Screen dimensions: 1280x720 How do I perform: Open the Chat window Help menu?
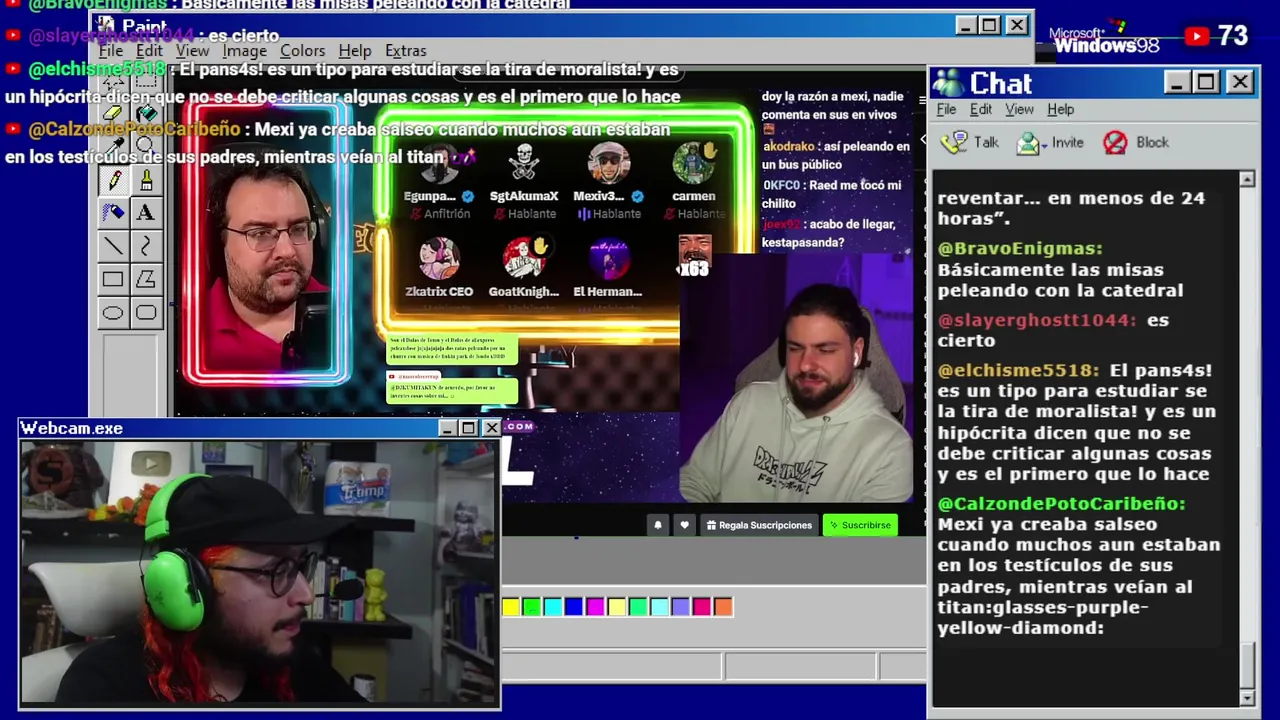1060,109
